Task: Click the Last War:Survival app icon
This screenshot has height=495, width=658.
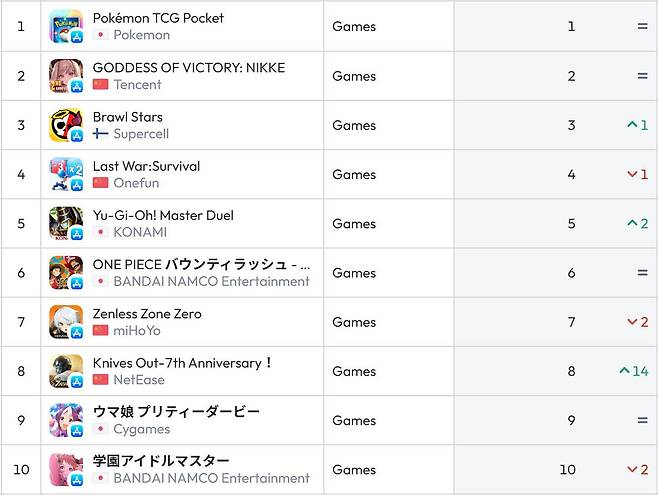Action: [66, 174]
